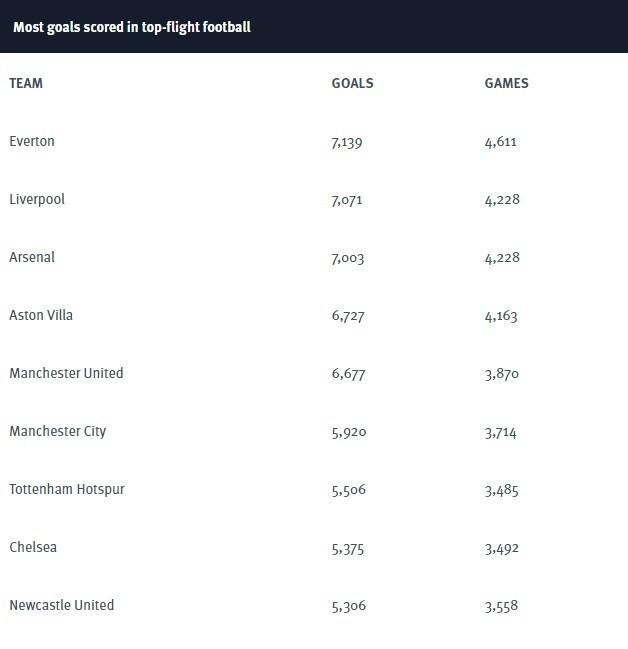Select the Chelsea team name
Image resolution: width=628 pixels, height=649 pixels.
pyautogui.click(x=33, y=547)
